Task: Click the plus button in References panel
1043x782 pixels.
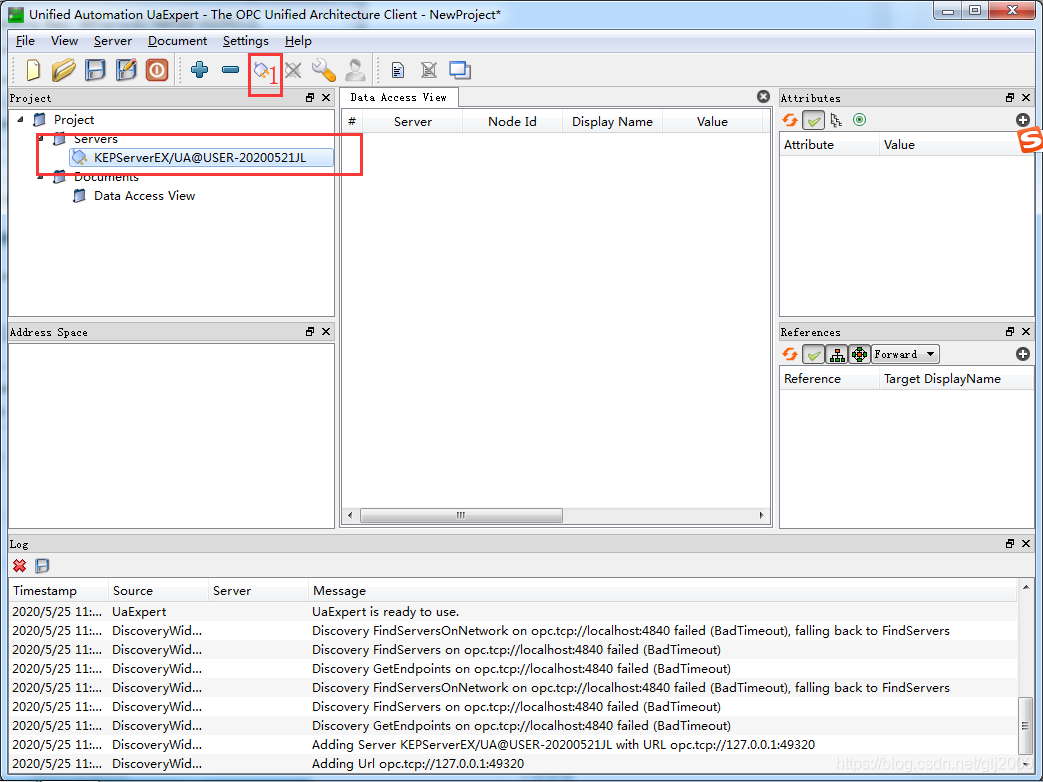Action: (1023, 354)
